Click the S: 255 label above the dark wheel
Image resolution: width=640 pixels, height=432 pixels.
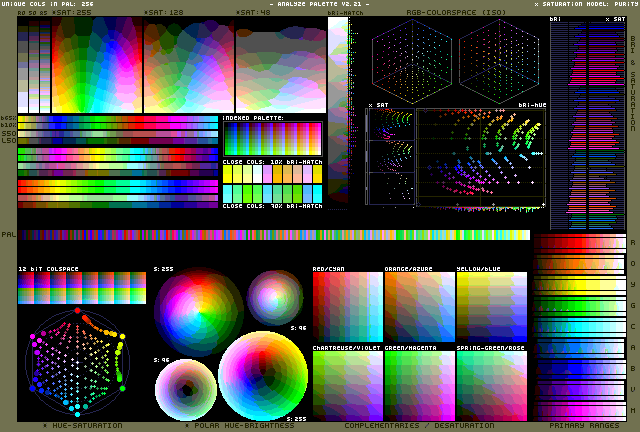tap(163, 269)
